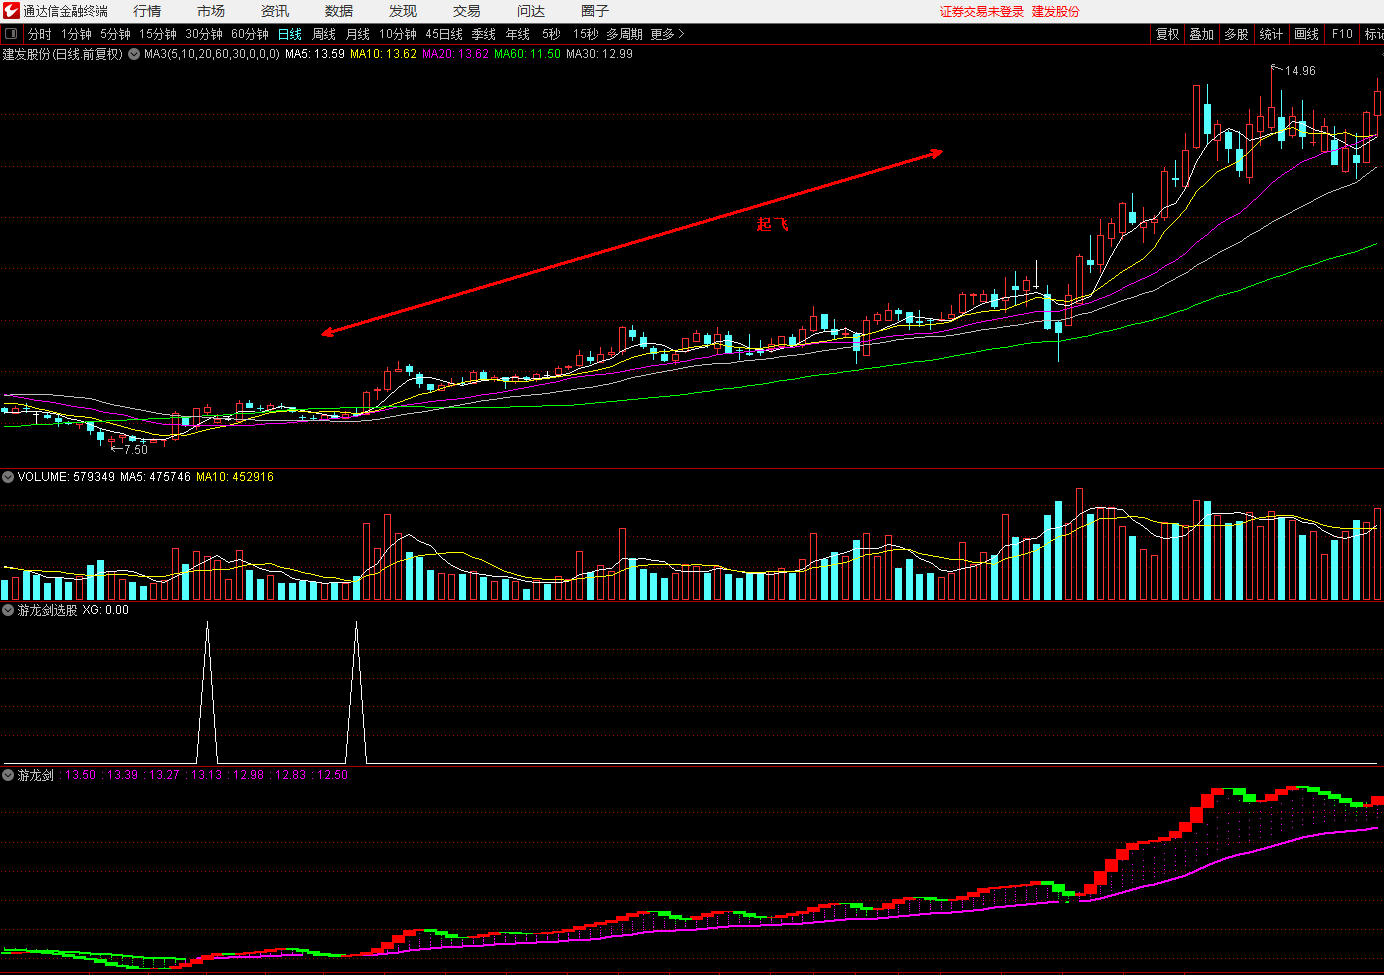Open the 资讯 menu

pos(275,11)
